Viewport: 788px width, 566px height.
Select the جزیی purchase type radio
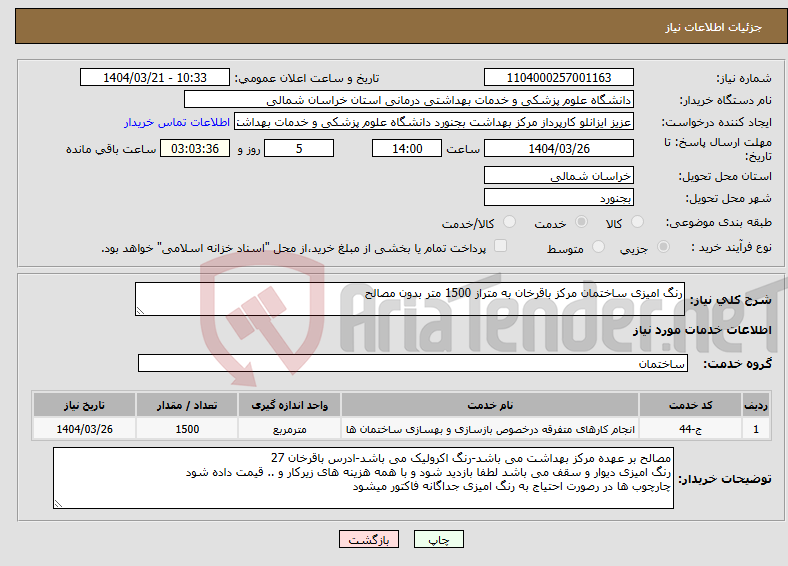pyautogui.click(x=663, y=247)
